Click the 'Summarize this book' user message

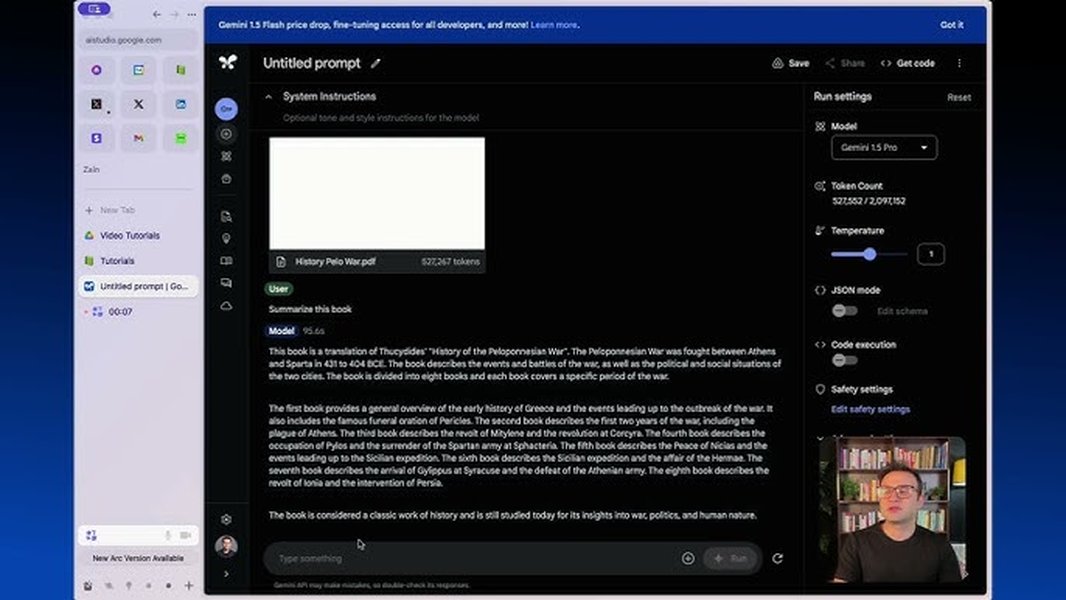[310, 309]
